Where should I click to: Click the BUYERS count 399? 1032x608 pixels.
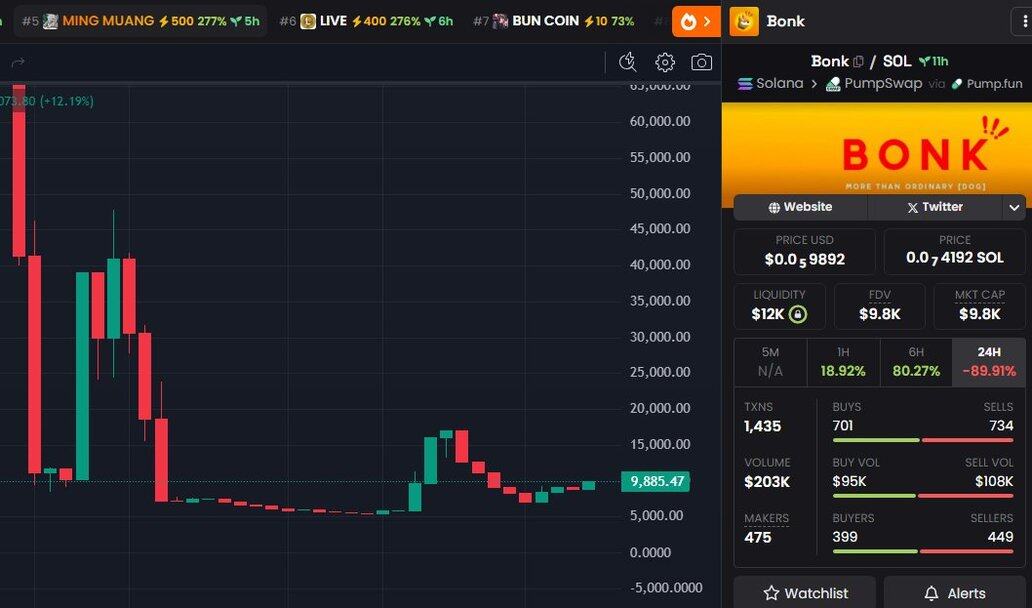coord(845,537)
